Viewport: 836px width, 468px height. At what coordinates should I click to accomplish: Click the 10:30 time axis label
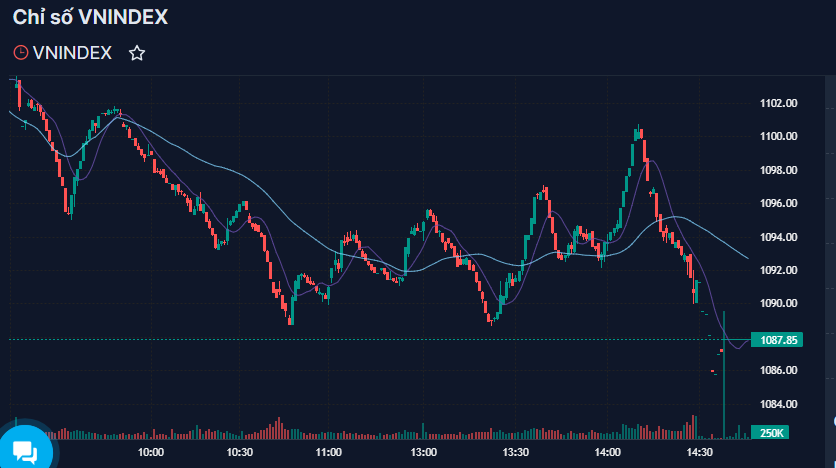239,453
